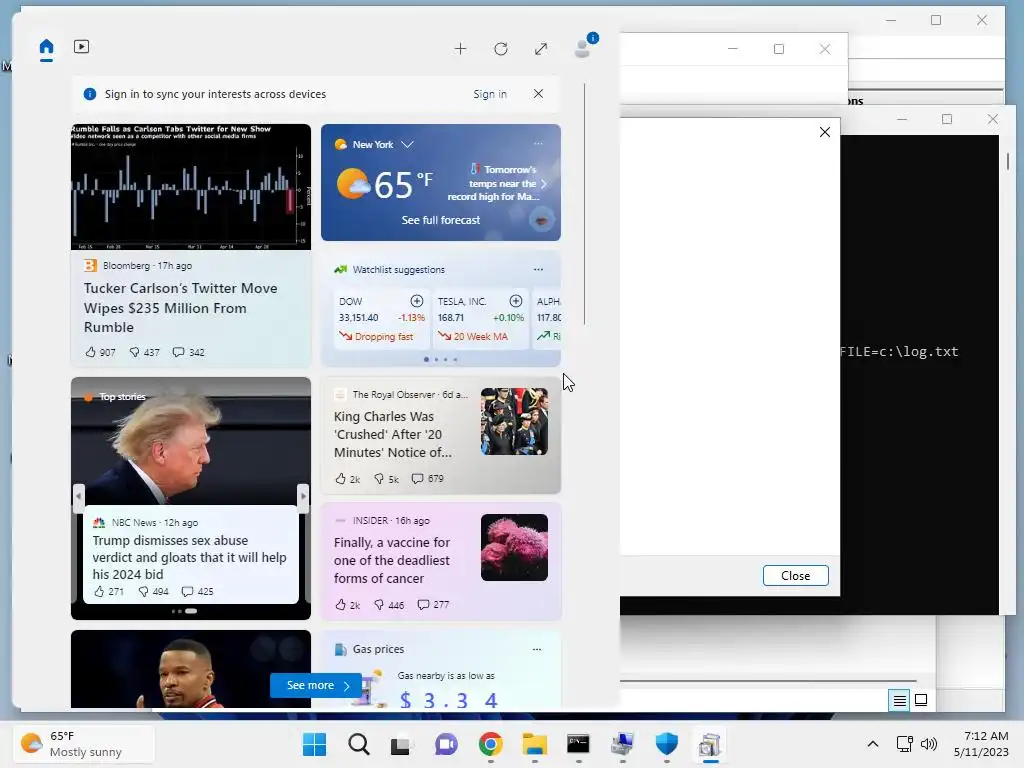1024x768 pixels.
Task: Like the Trump NBC News story
Action: coord(108,592)
